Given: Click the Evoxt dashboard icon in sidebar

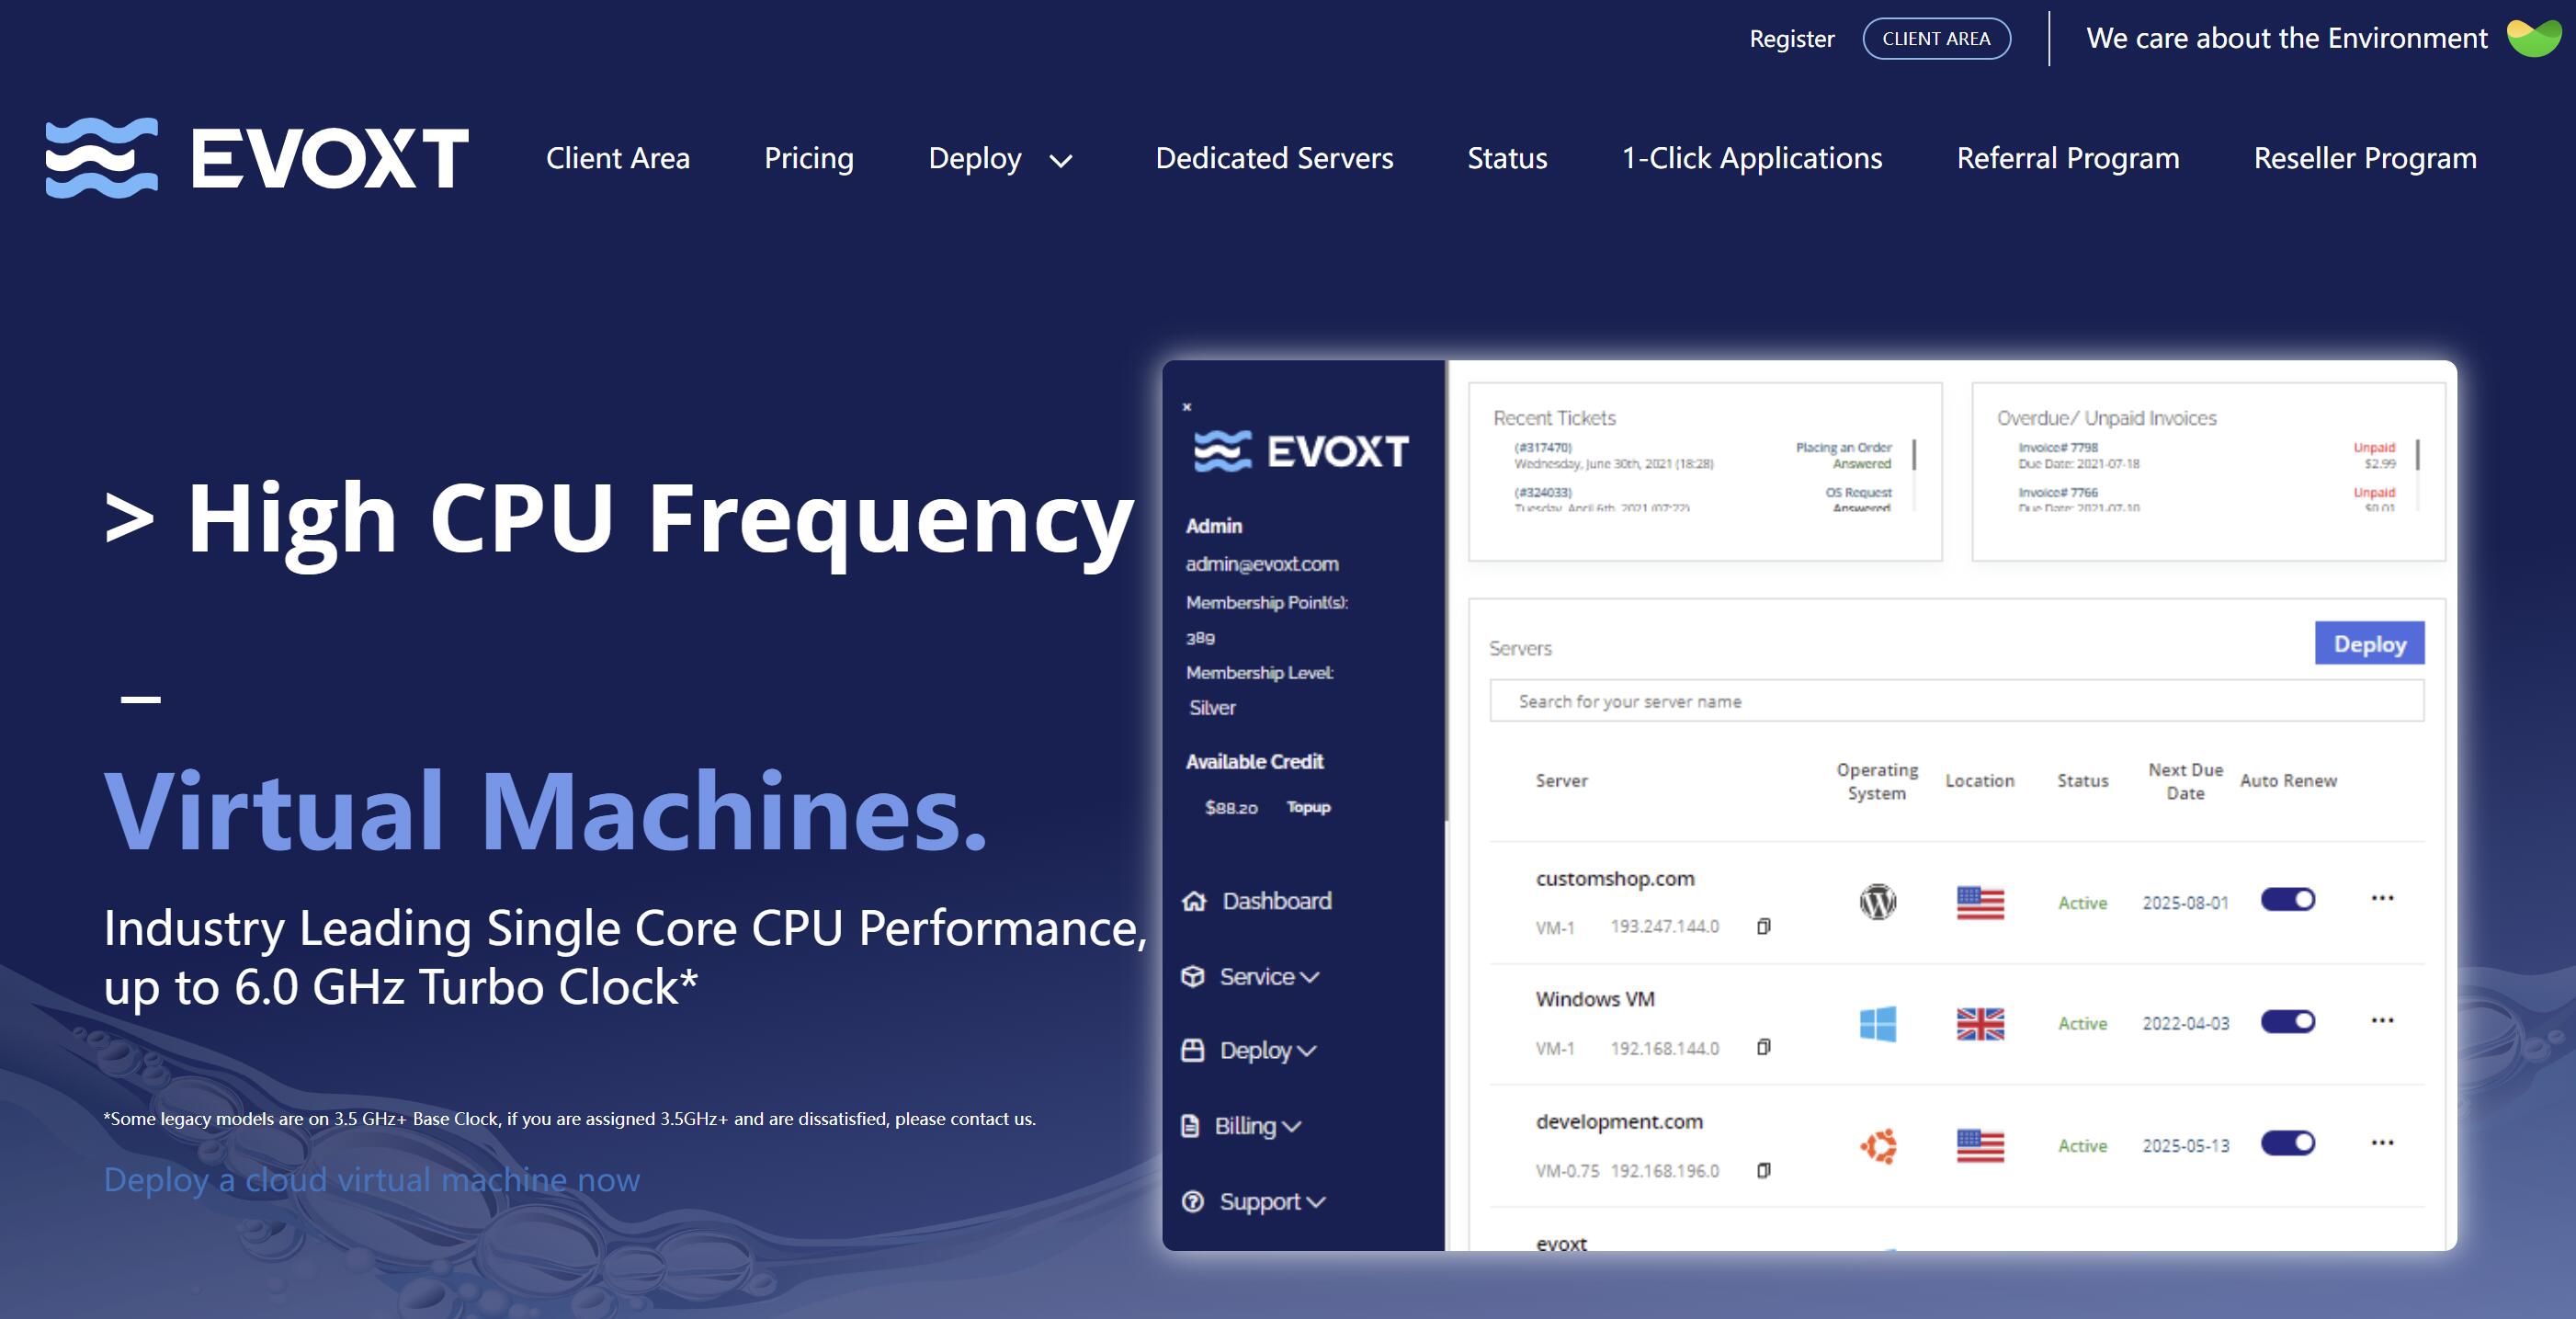Looking at the screenshot, I should point(1194,898).
